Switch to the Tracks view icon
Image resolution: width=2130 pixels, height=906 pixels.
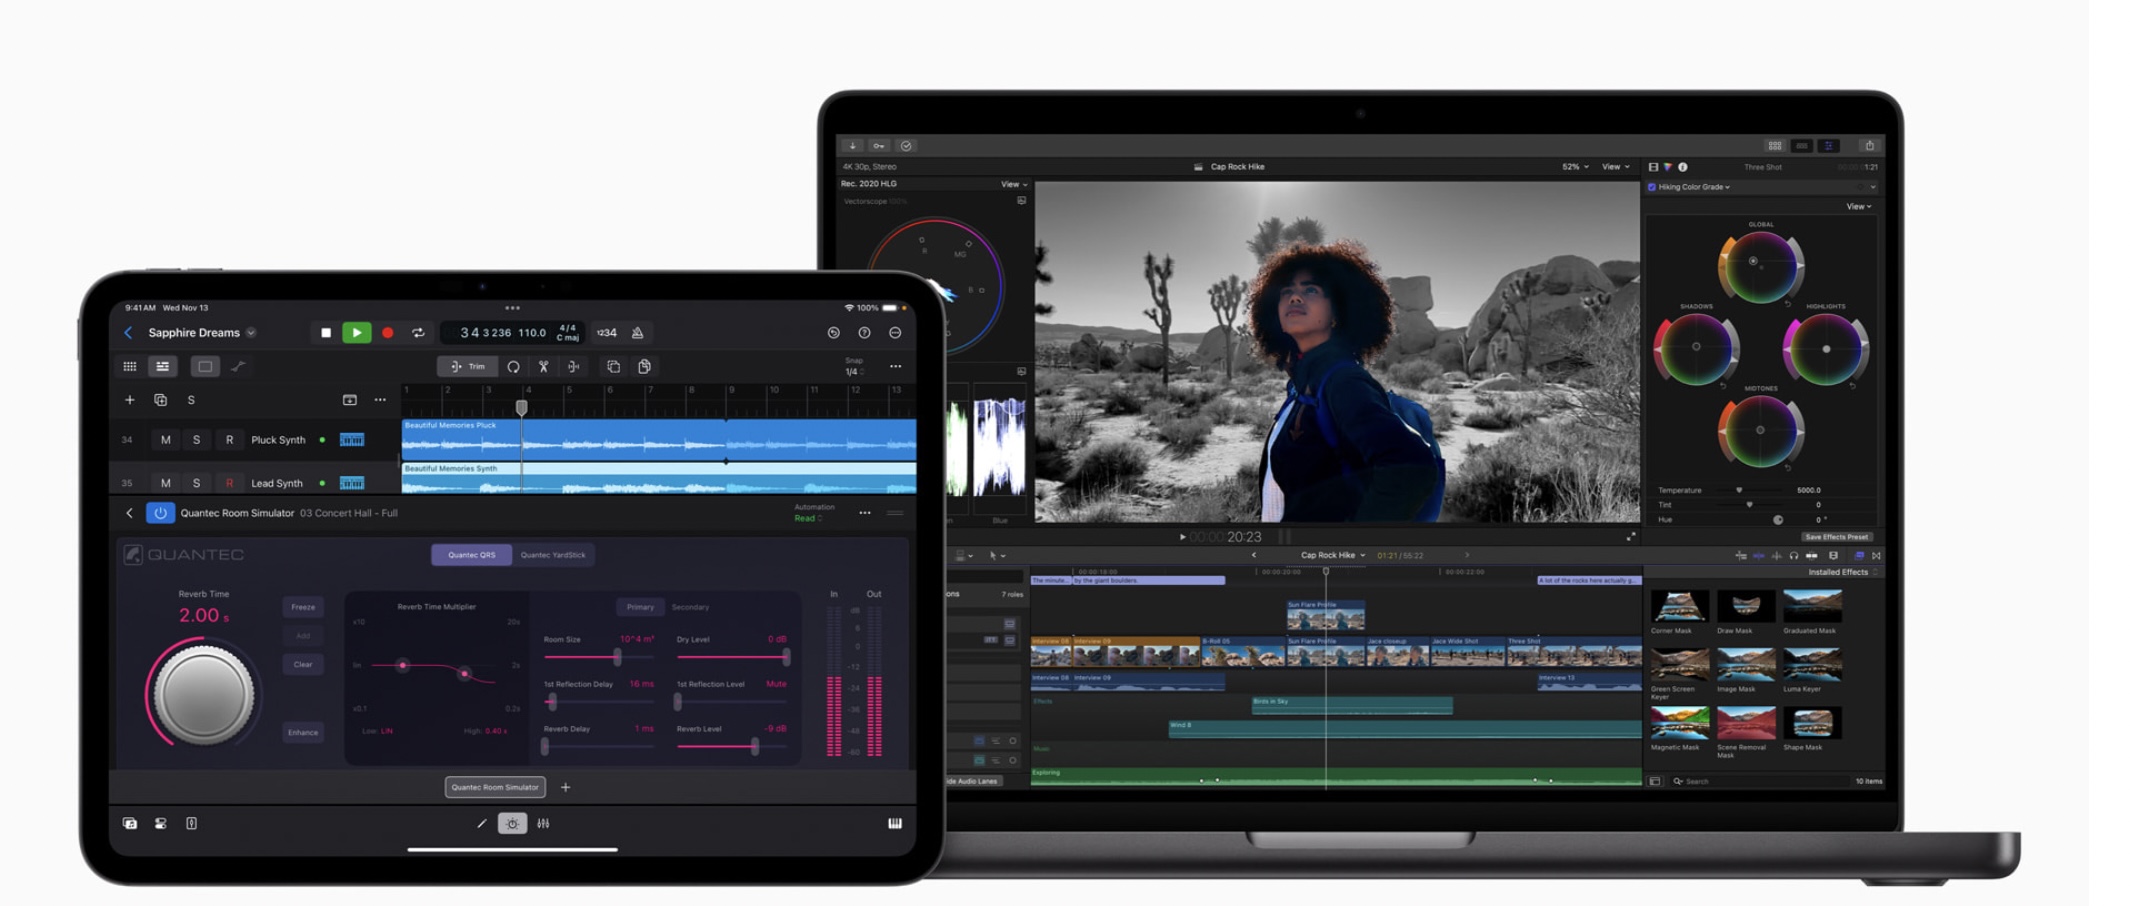[162, 367]
